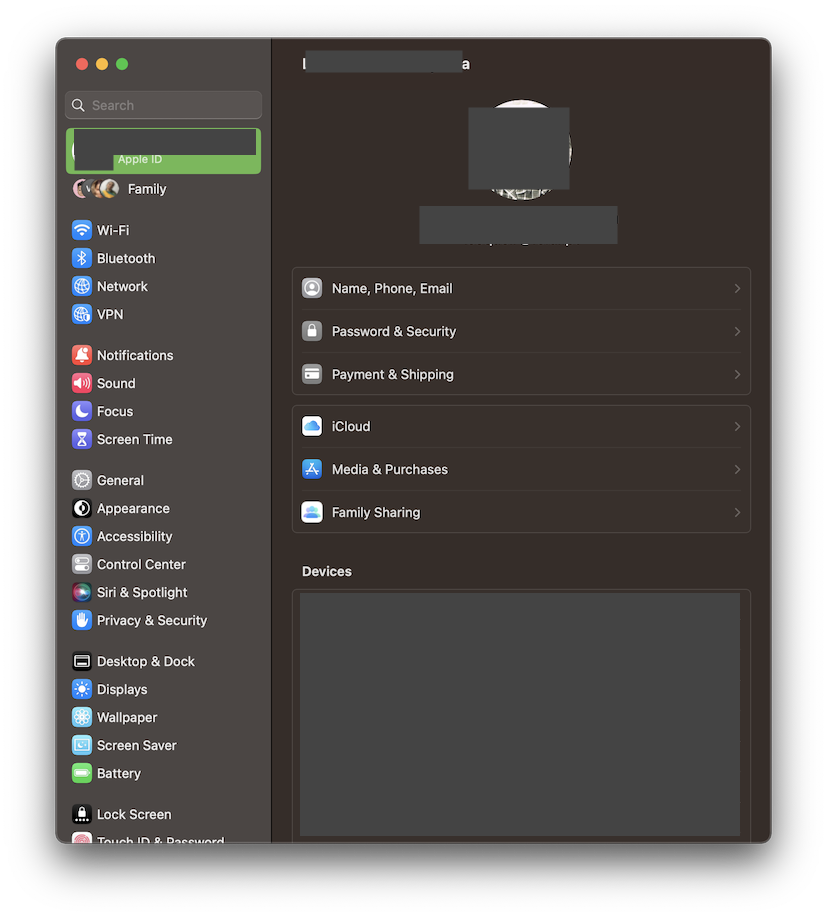Image resolution: width=827 pixels, height=917 pixels.
Task: Open Desktop & Dock label
Action: tap(146, 662)
